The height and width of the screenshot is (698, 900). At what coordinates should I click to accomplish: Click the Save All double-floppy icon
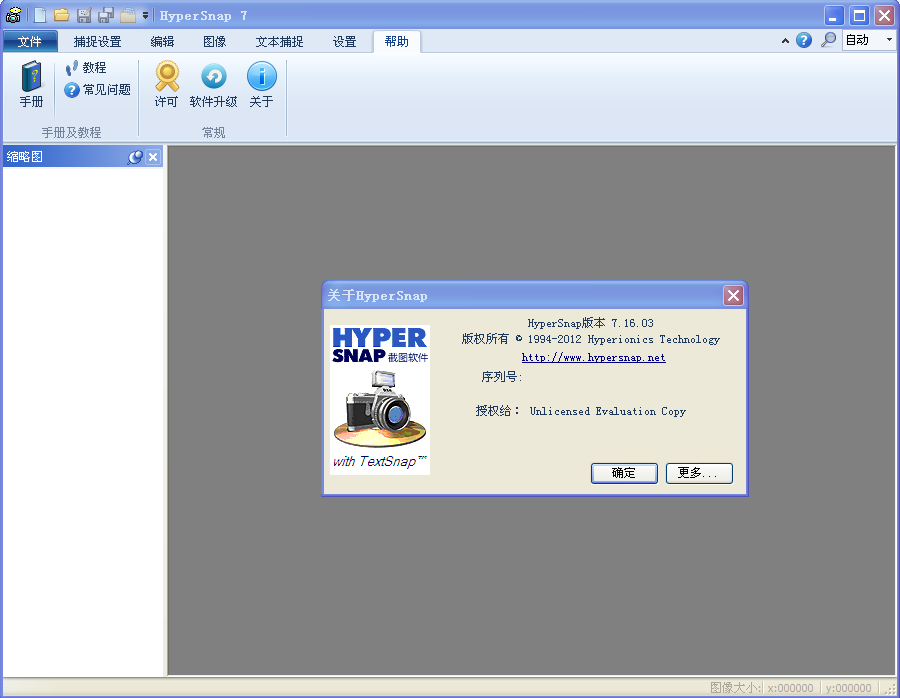pos(106,15)
